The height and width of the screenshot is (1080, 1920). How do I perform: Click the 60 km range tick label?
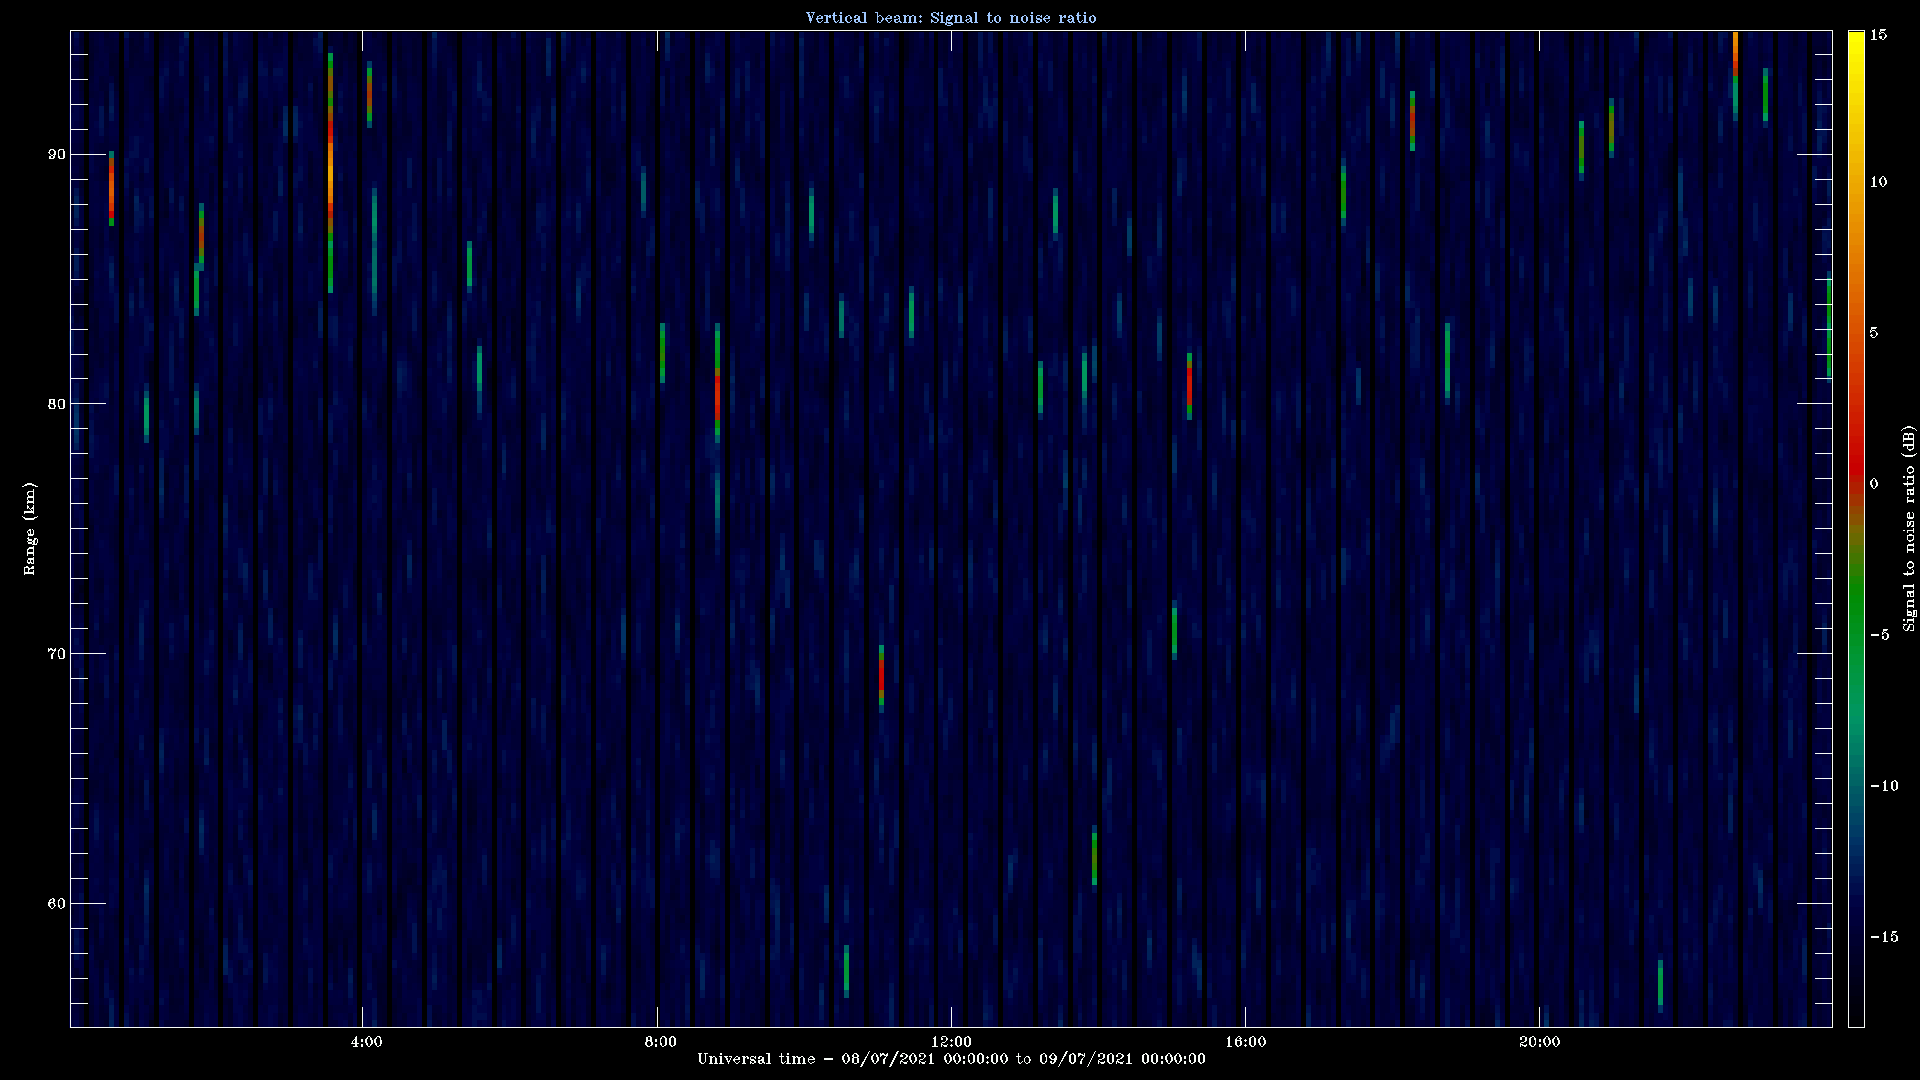click(55, 904)
